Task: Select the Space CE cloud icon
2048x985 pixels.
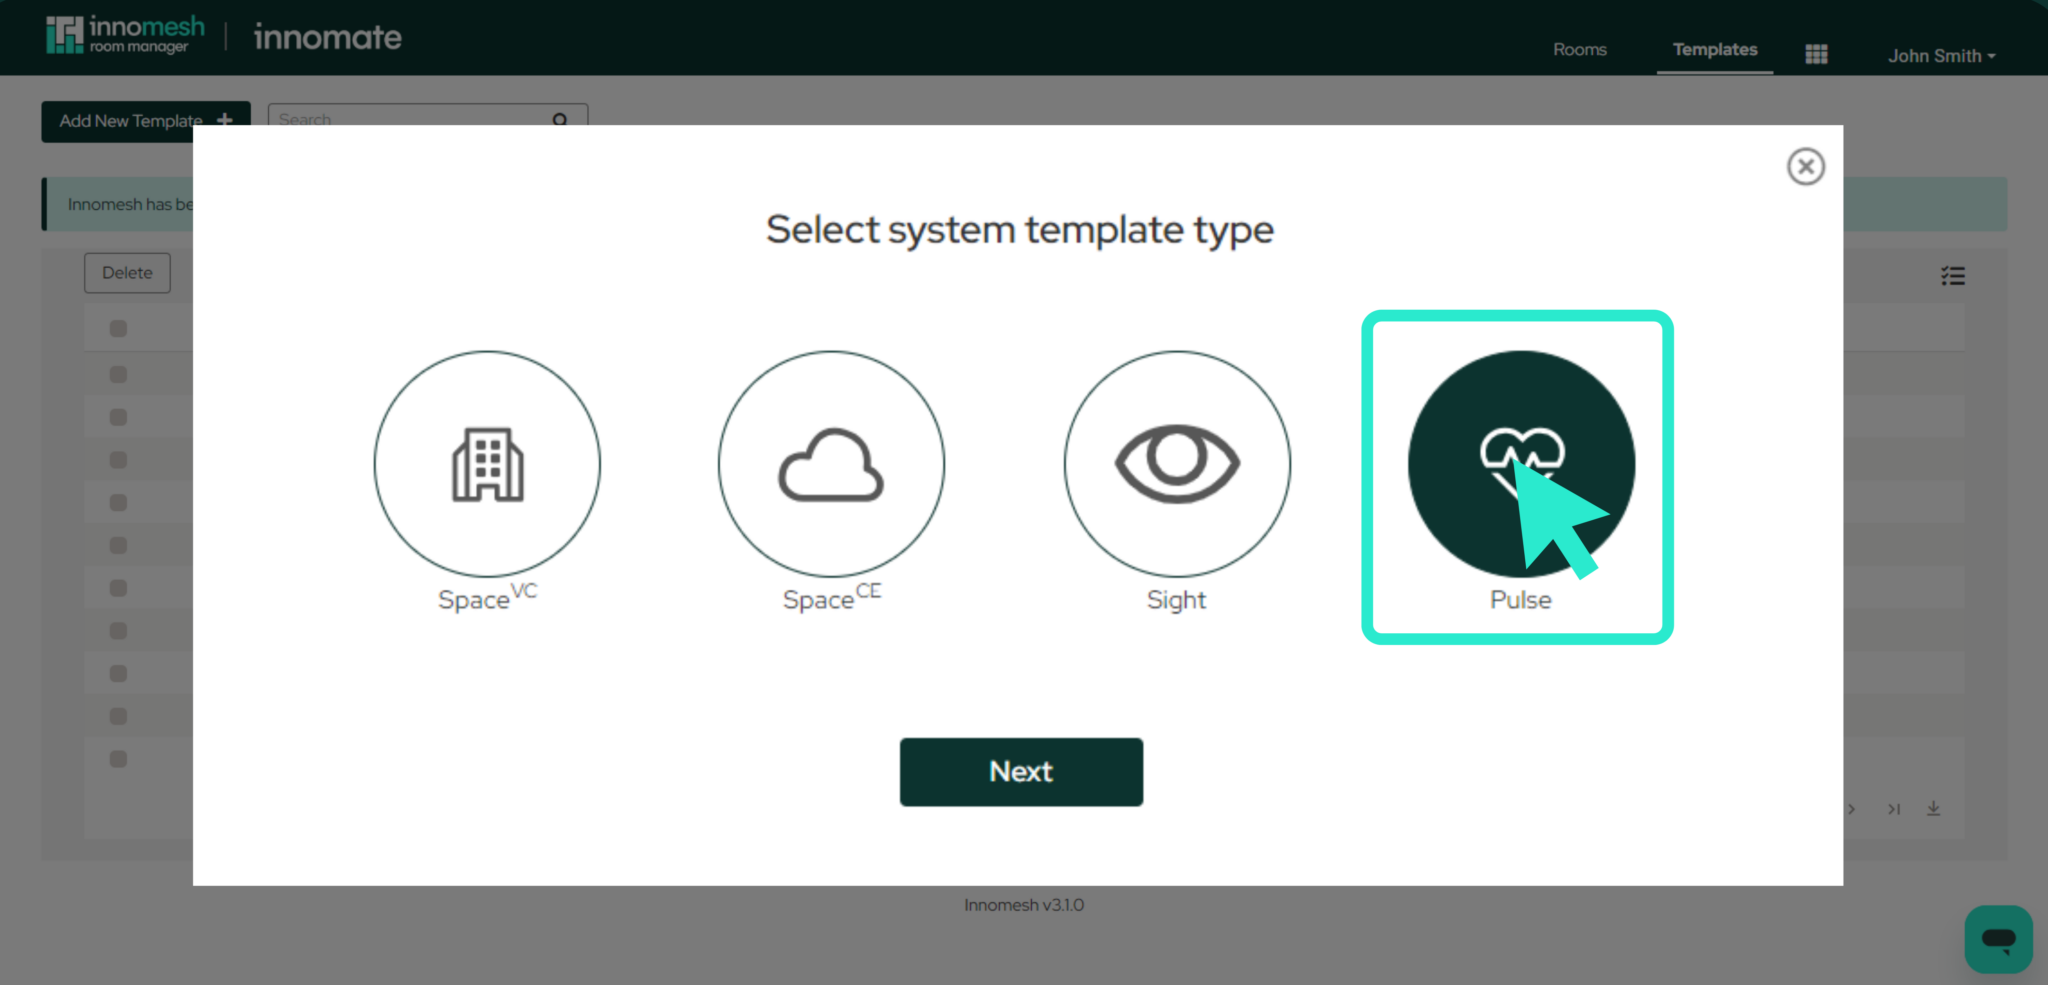Action: (x=830, y=463)
